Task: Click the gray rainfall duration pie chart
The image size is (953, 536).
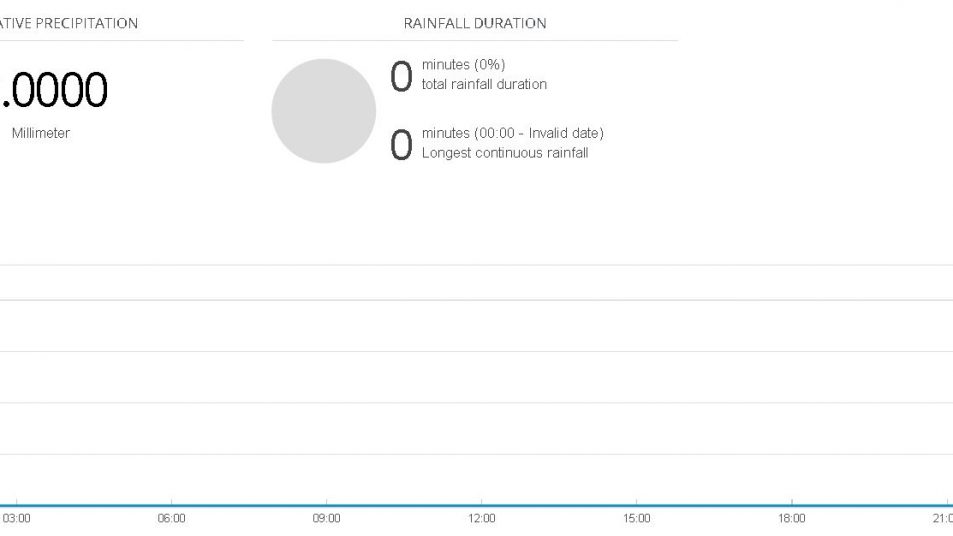Action: (x=323, y=111)
